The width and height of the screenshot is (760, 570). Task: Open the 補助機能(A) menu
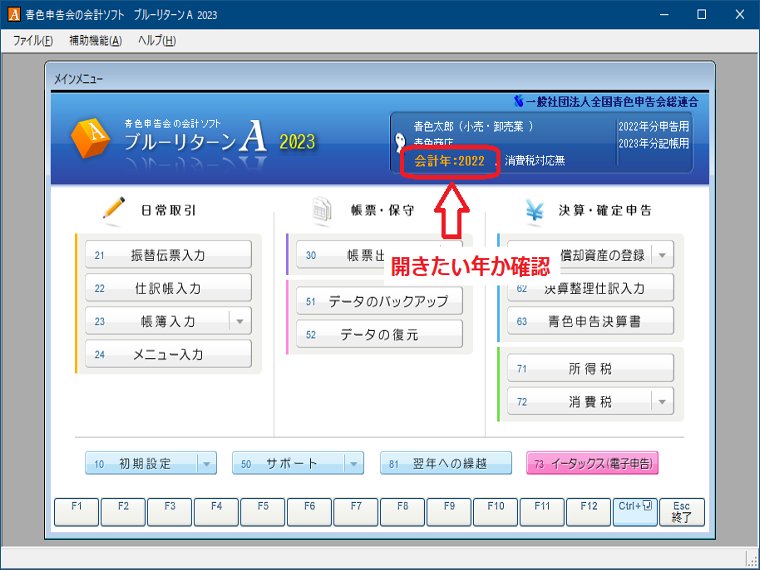(x=95, y=41)
